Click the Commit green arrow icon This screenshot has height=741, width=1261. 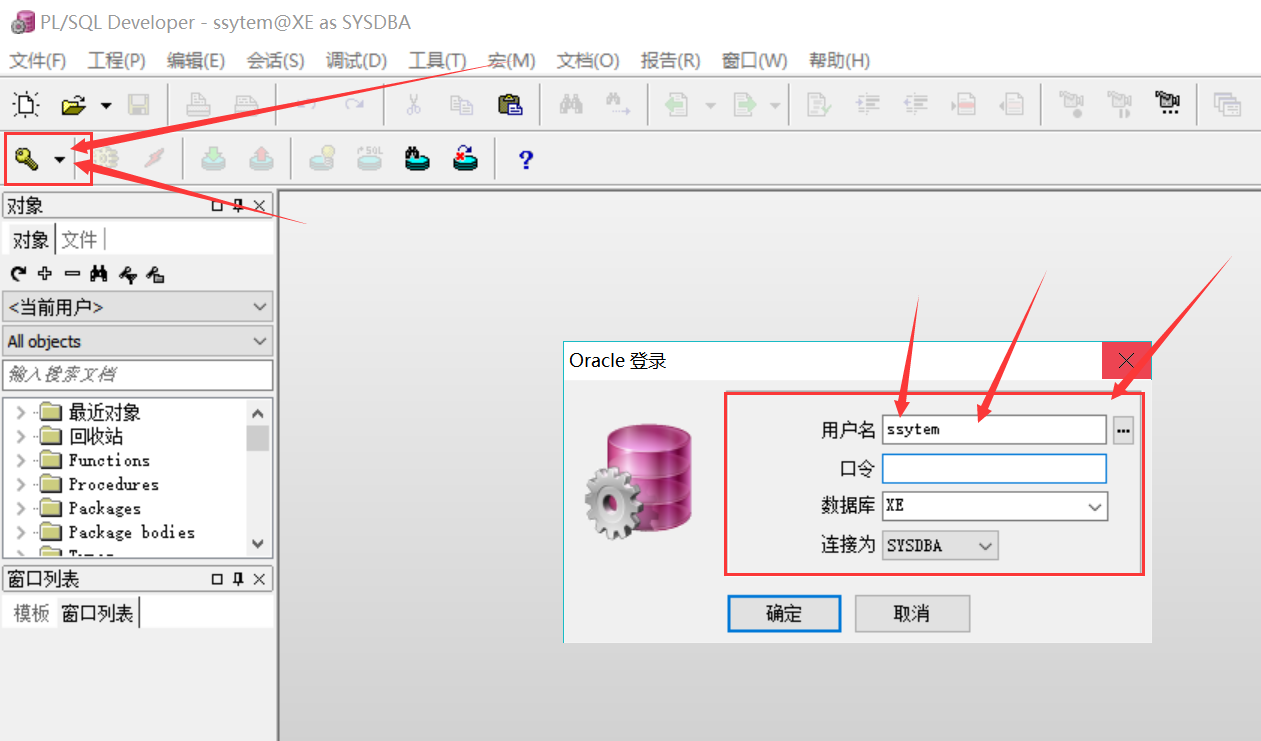[x=214, y=158]
